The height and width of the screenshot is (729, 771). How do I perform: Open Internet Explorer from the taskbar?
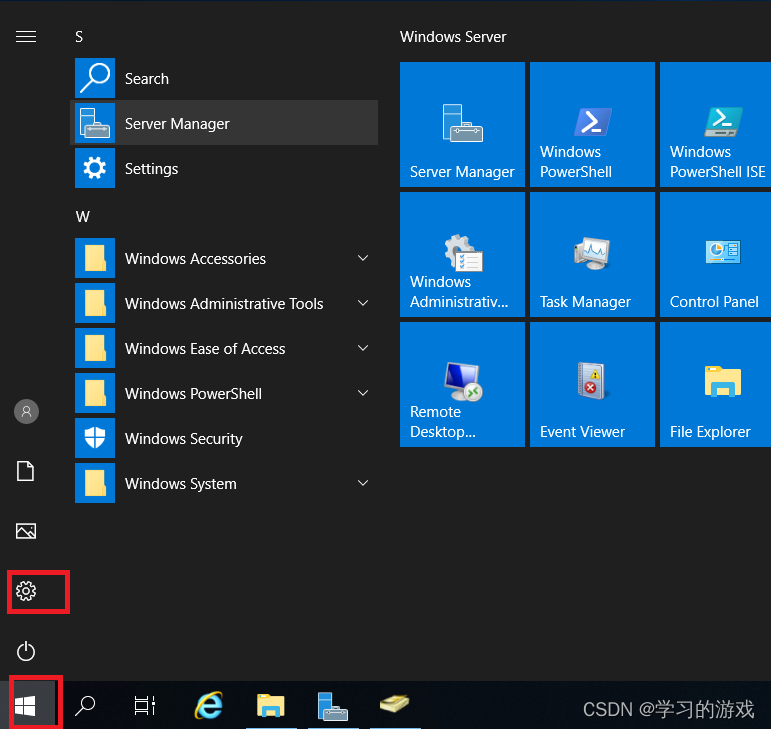tap(208, 707)
